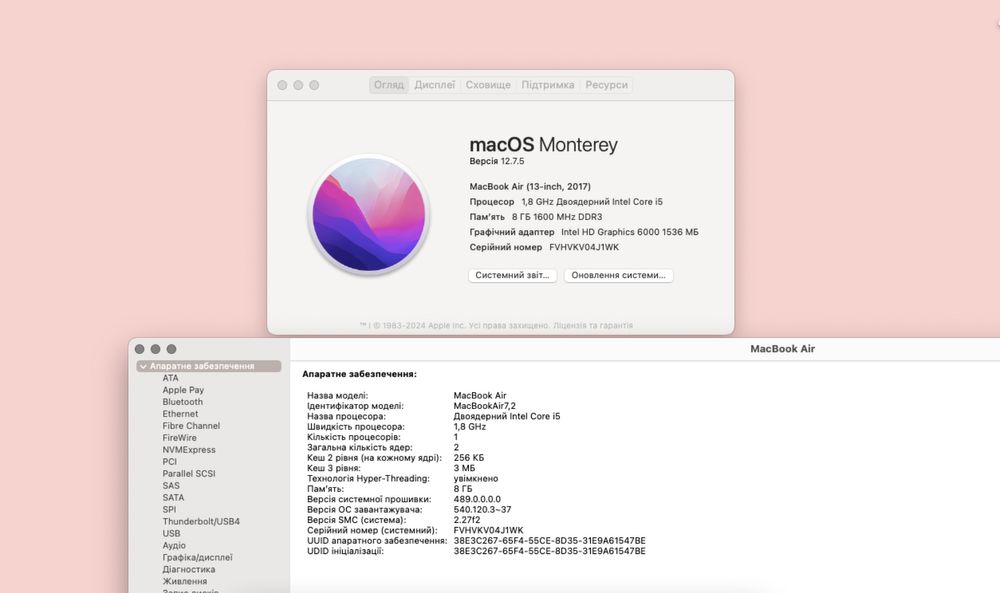Open the Ресурси tab
Viewport: 1000px width, 593px height.
coord(607,85)
